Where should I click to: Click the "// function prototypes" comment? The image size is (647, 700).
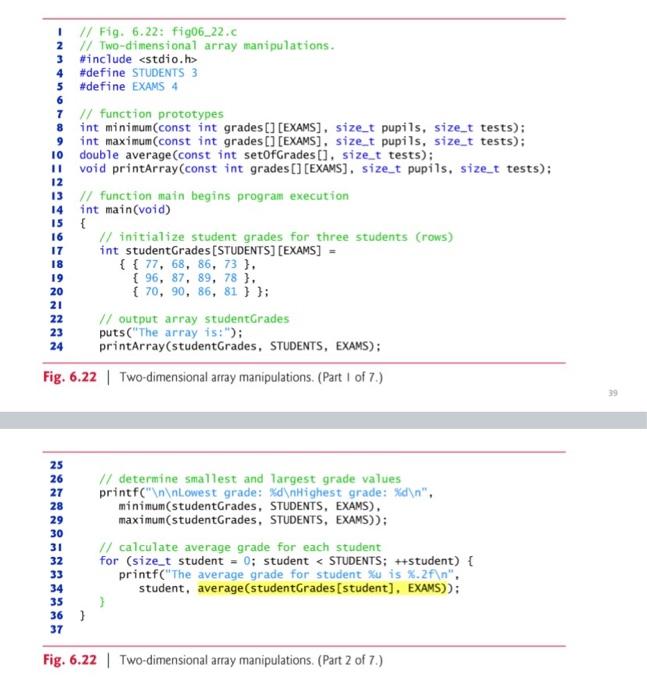pos(151,114)
